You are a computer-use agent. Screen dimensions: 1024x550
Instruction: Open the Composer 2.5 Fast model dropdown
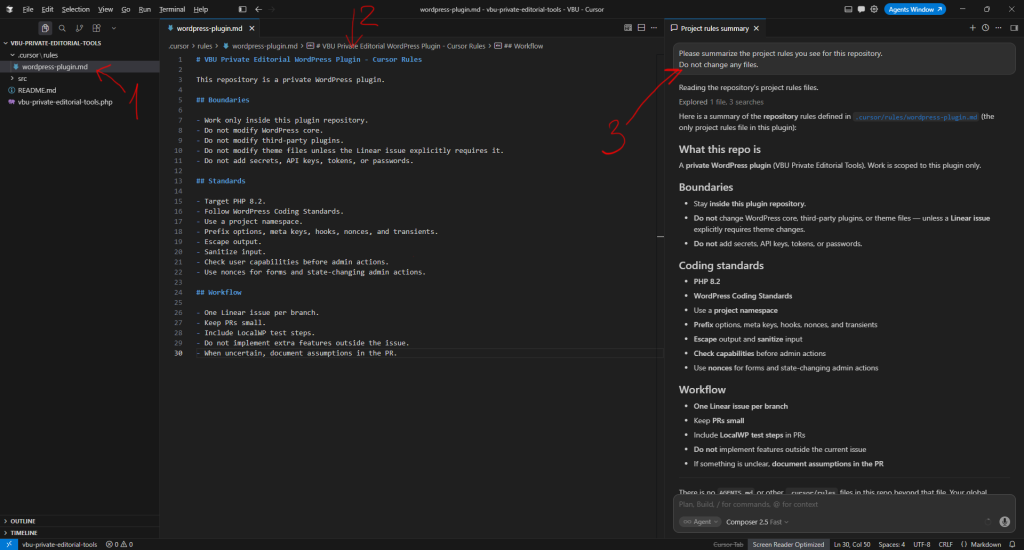pyautogui.click(x=757, y=522)
